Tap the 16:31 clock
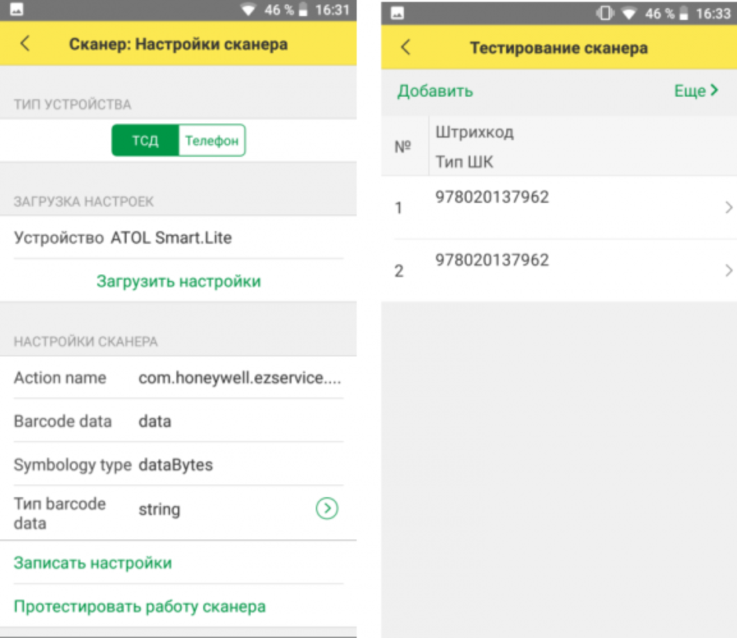Viewport: 737px width, 638px height. pos(333,10)
